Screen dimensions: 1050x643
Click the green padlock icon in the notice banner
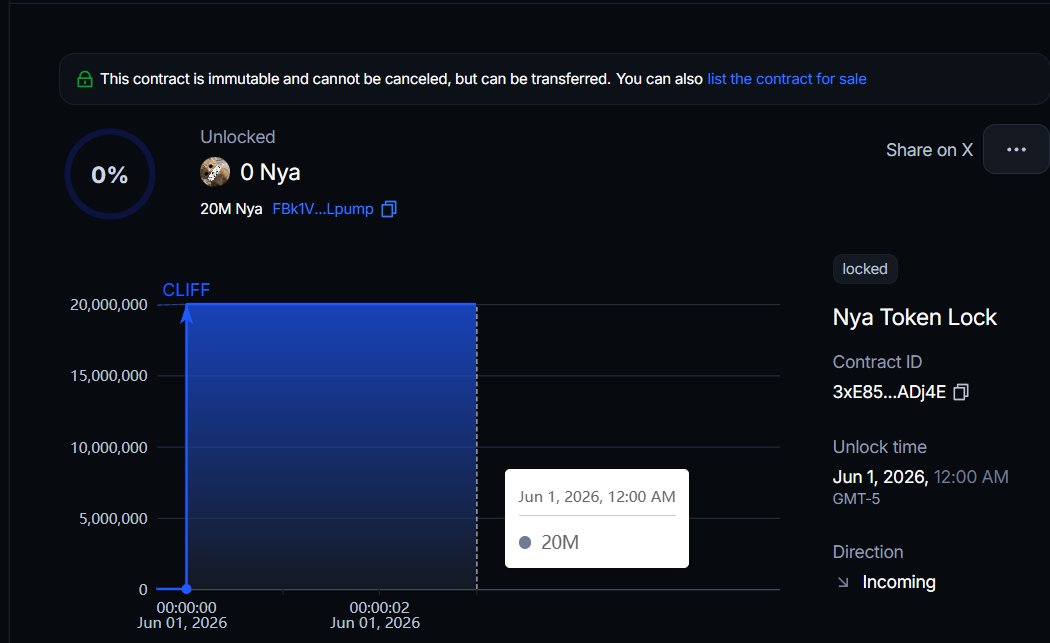click(x=85, y=77)
